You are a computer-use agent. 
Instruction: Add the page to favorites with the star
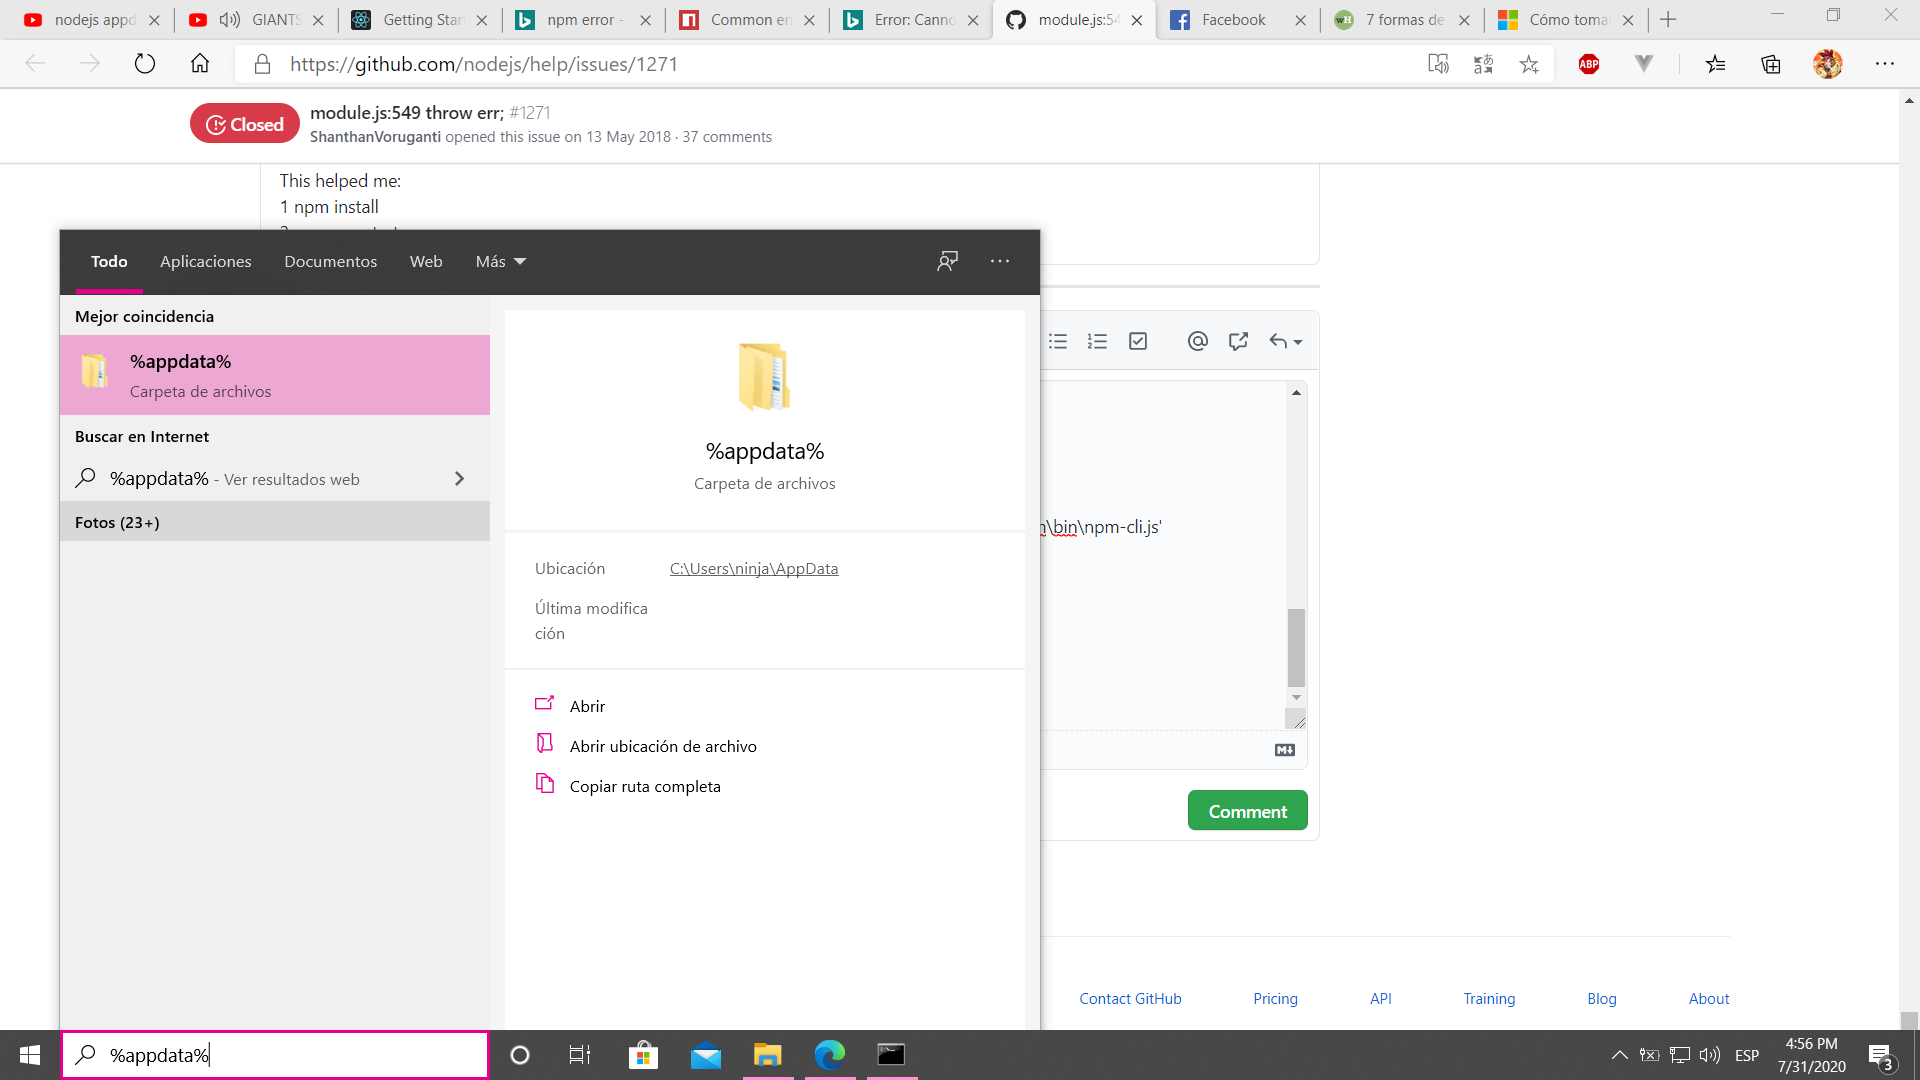tap(1529, 63)
